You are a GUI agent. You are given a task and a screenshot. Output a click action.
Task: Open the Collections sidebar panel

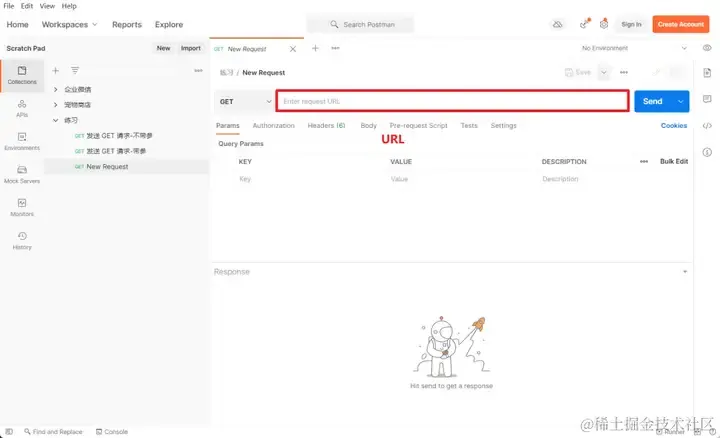click(x=22, y=75)
